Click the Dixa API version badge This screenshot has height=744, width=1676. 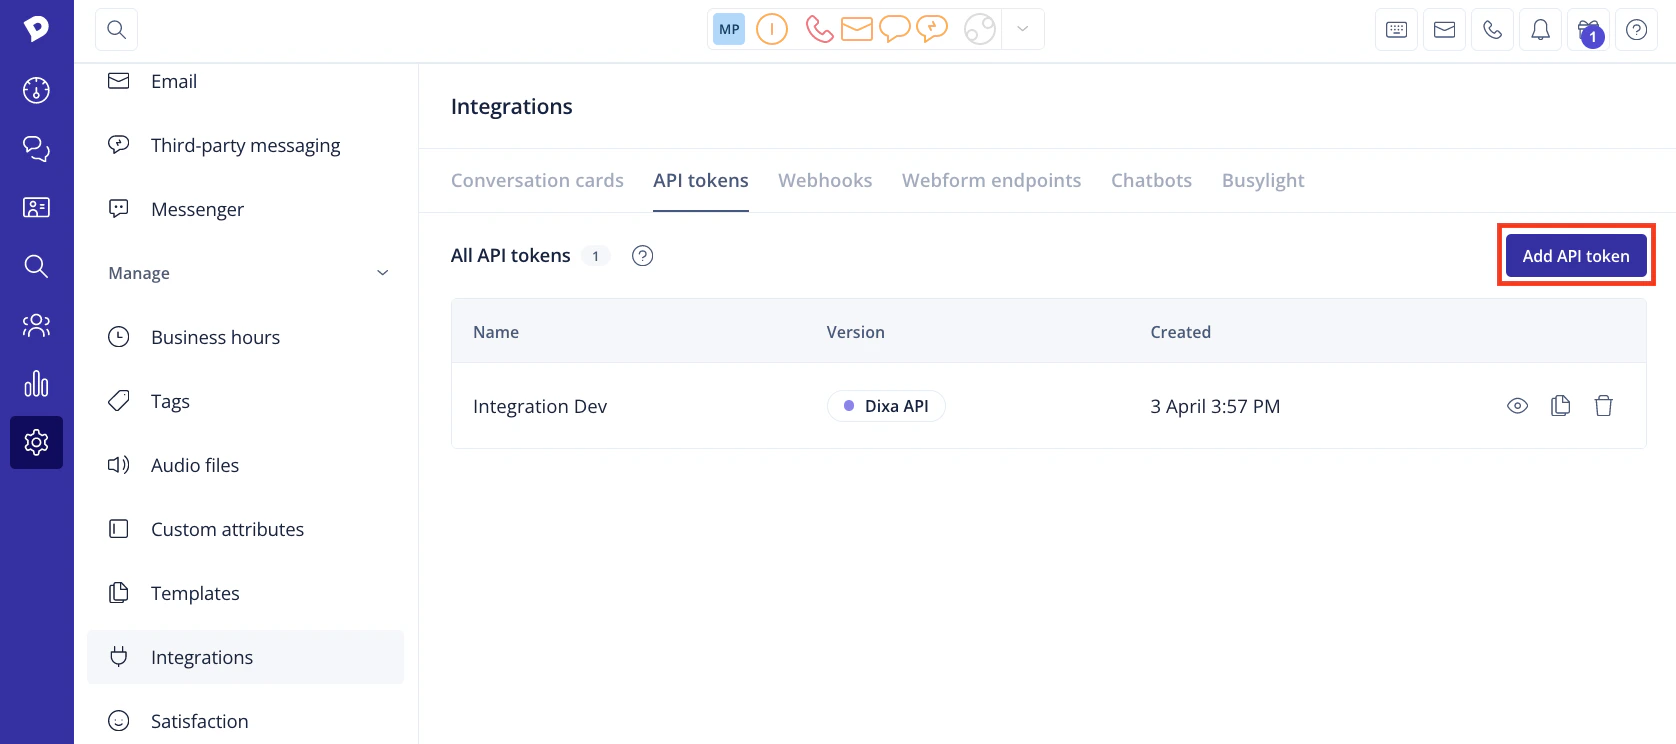point(886,406)
